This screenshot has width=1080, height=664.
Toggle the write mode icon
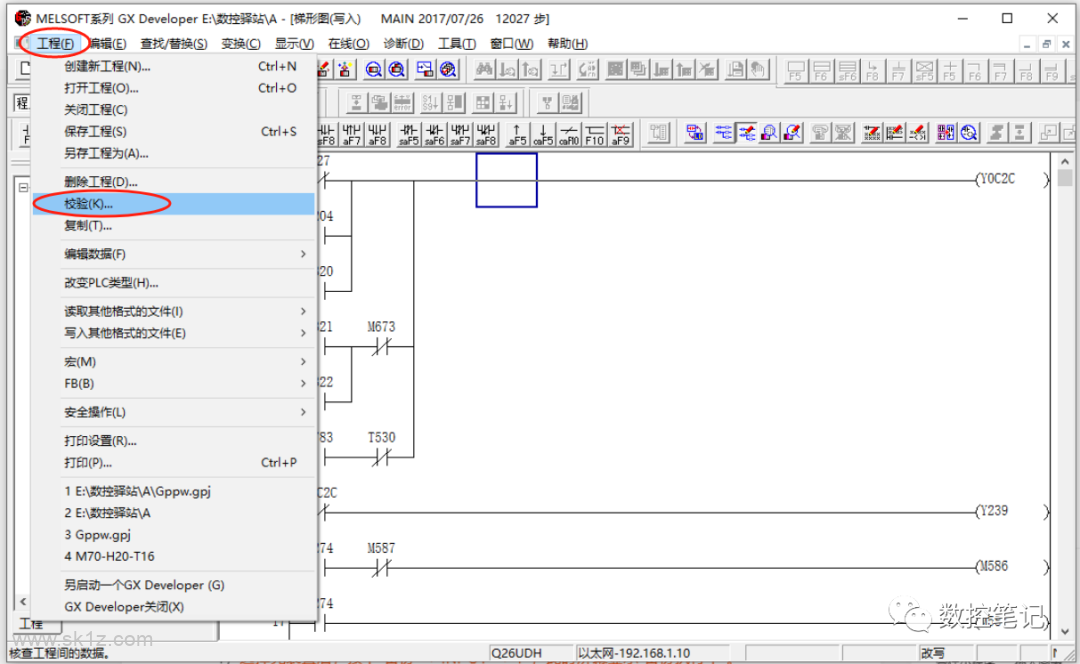tap(747, 133)
